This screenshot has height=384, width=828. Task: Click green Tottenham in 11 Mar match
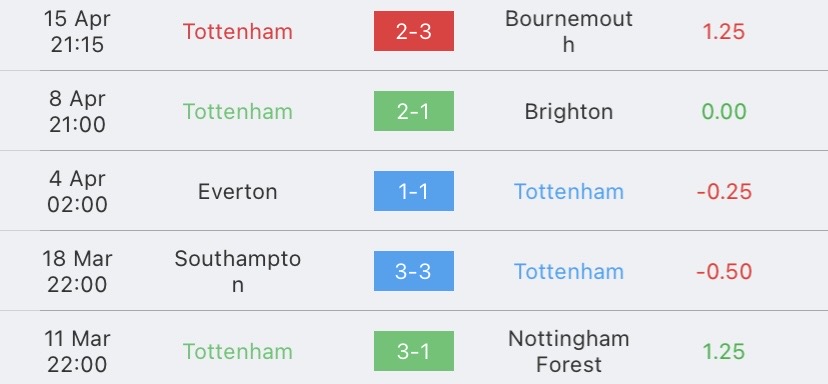[x=238, y=351]
